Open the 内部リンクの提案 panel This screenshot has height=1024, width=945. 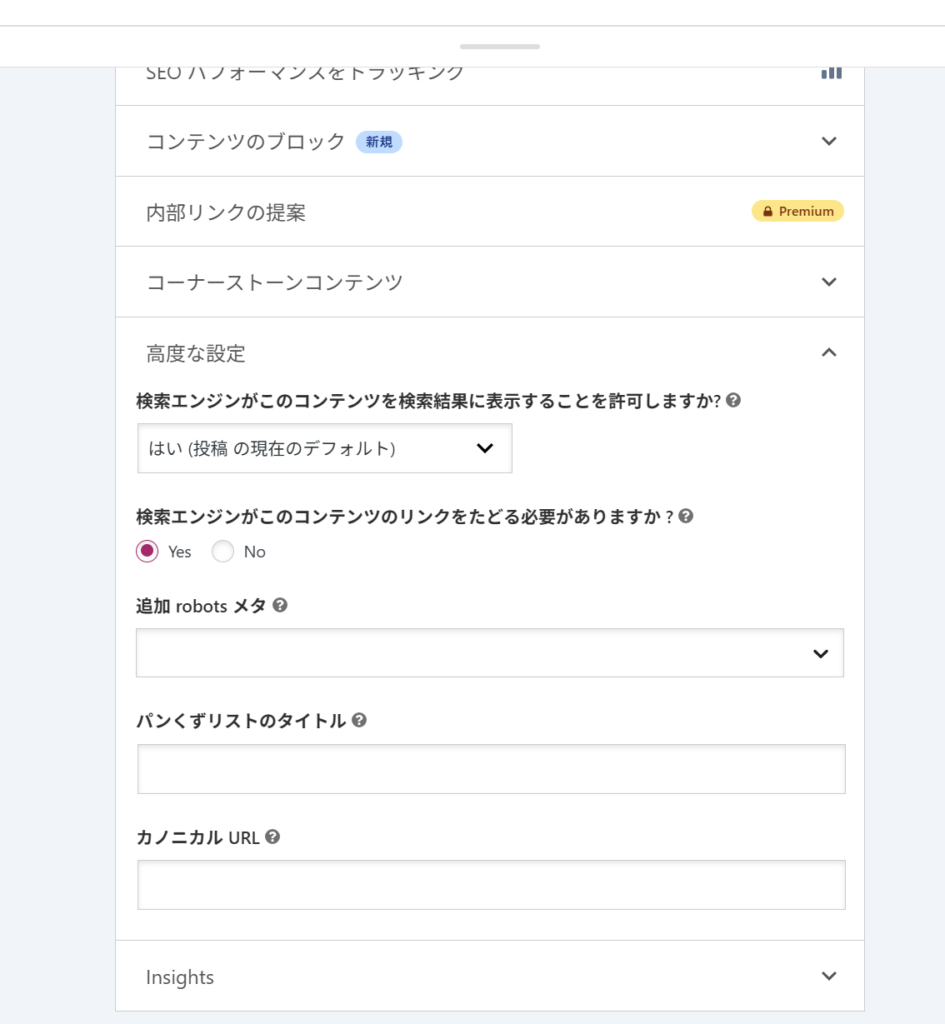coord(226,212)
